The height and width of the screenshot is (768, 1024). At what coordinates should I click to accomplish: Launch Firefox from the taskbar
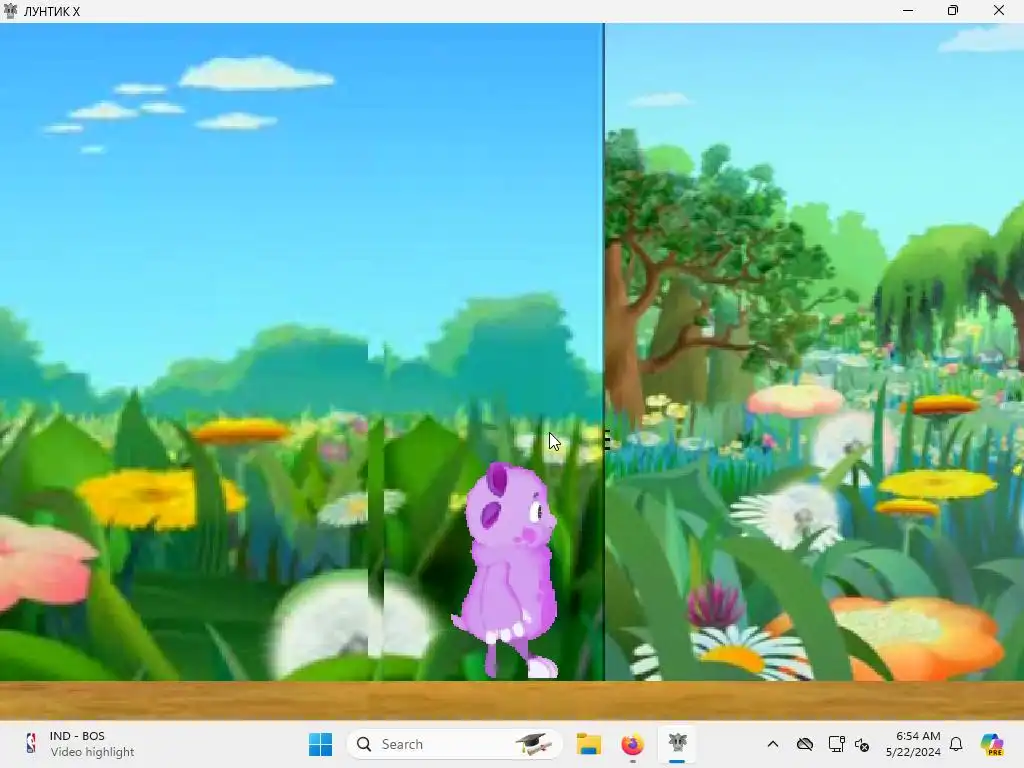[x=632, y=744]
